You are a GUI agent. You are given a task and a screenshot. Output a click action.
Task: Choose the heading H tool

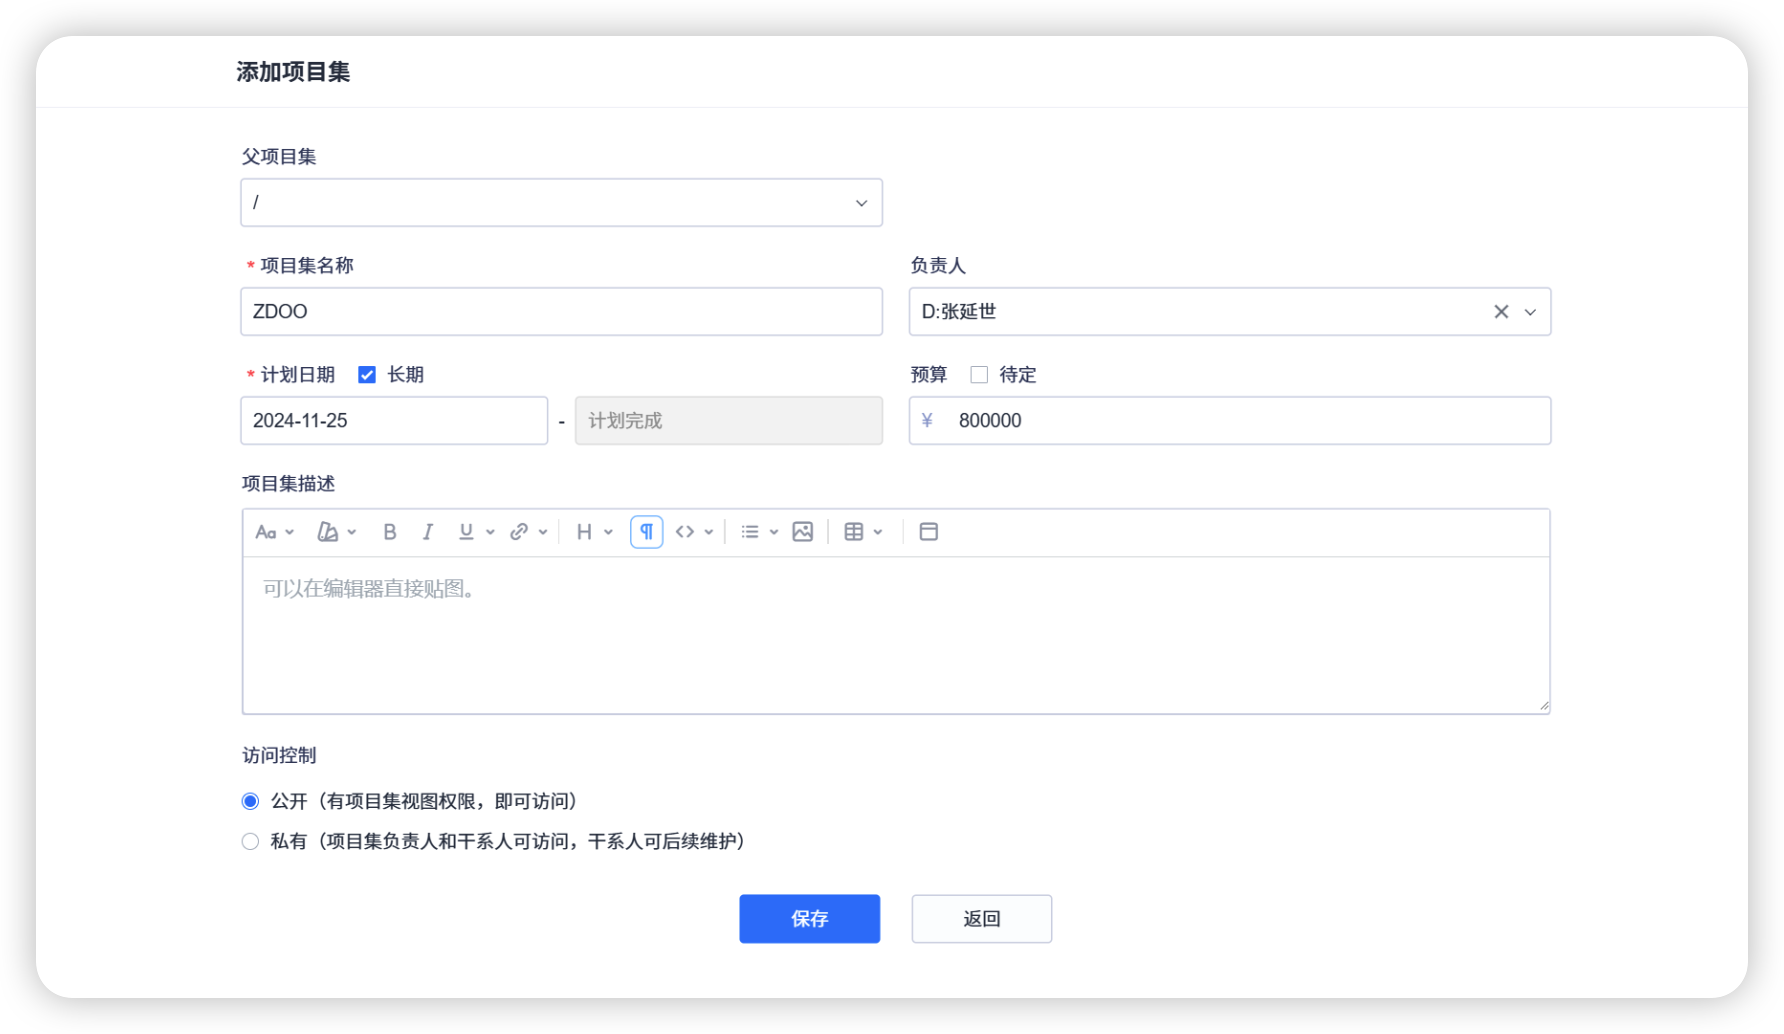pyautogui.click(x=584, y=532)
